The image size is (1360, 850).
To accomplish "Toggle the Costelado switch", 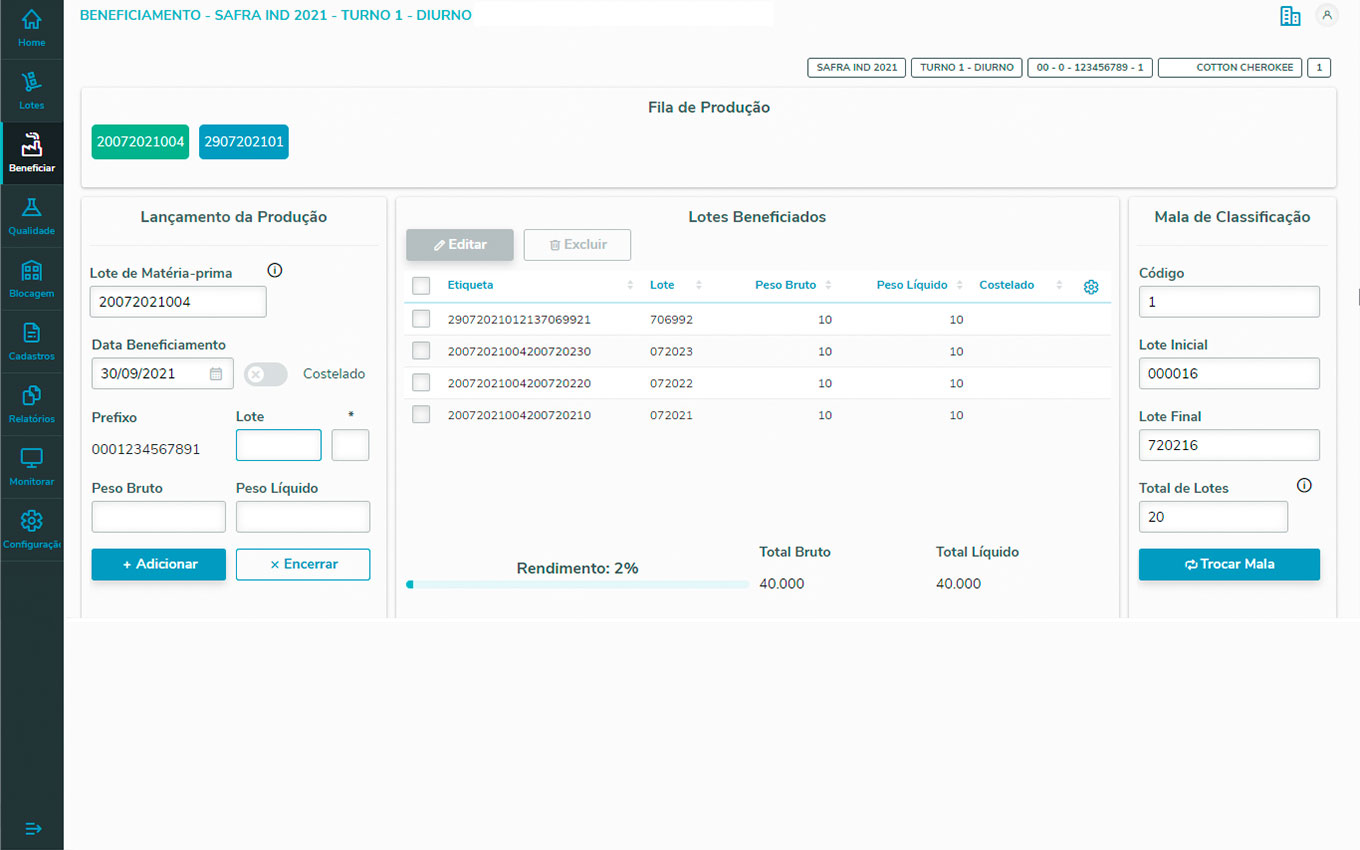I will (x=266, y=374).
